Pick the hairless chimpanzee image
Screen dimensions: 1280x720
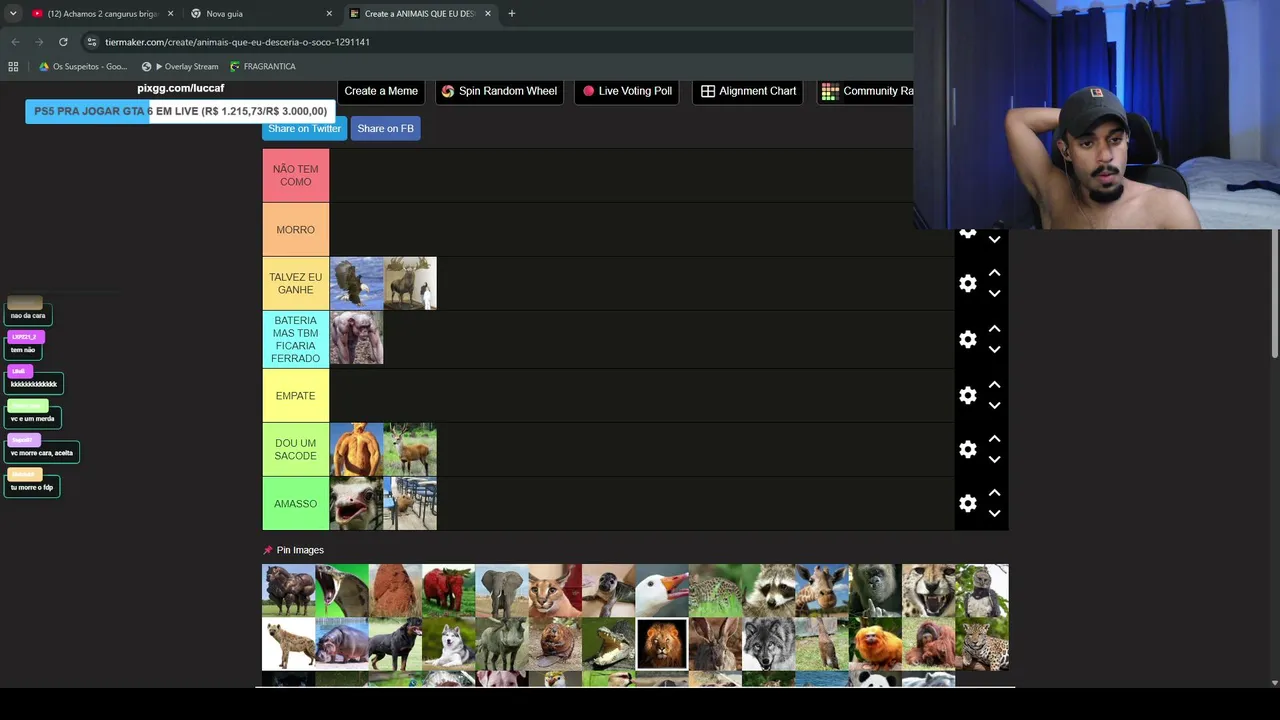(357, 338)
